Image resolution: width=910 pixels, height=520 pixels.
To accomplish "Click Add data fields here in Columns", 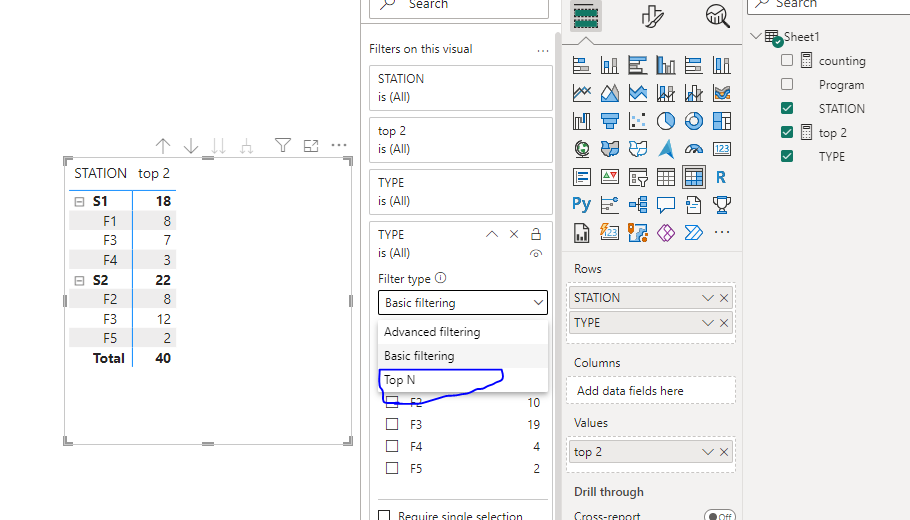I will [651, 391].
